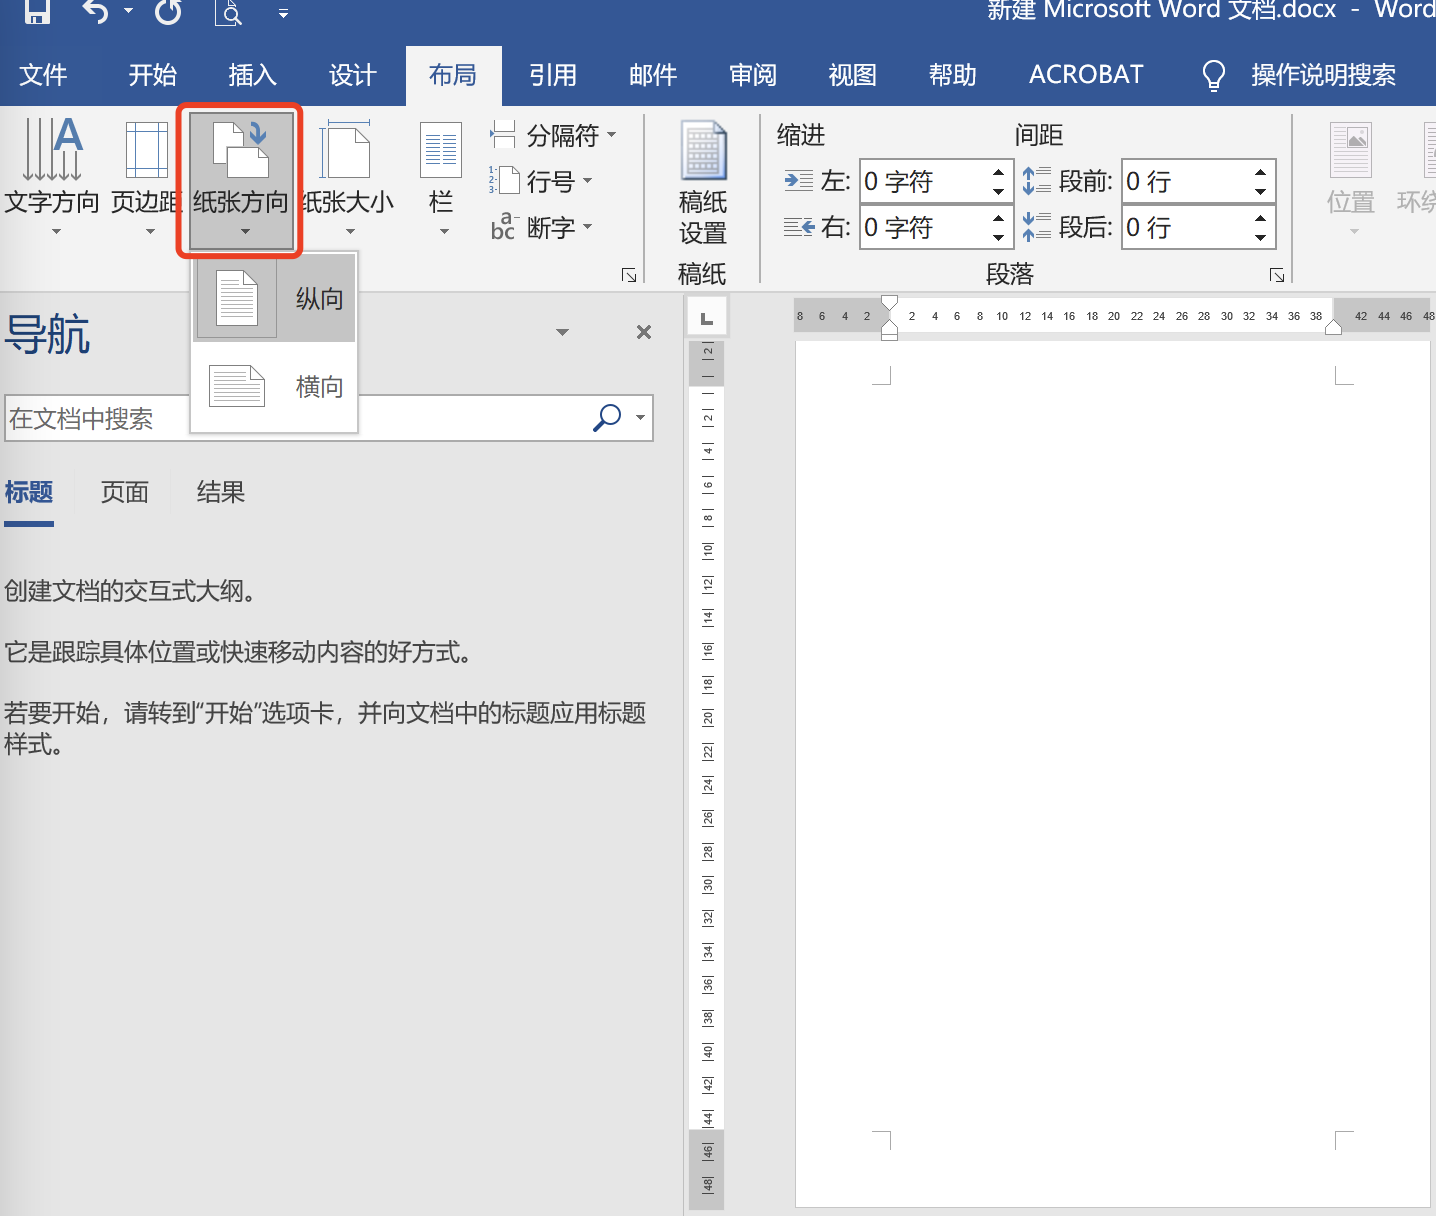Screen dimensions: 1436x1216
Task: Open the Undo history dropdown arrow
Action: click(128, 12)
